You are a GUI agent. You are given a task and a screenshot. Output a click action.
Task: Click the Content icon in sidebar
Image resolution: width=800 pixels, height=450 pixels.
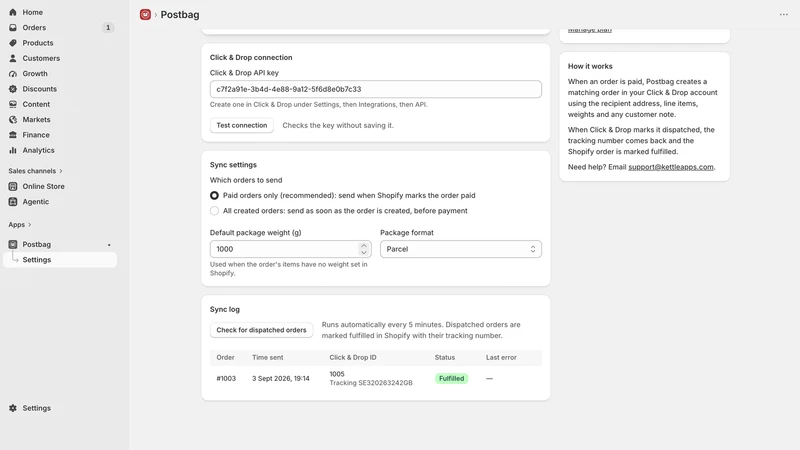tap(13, 104)
